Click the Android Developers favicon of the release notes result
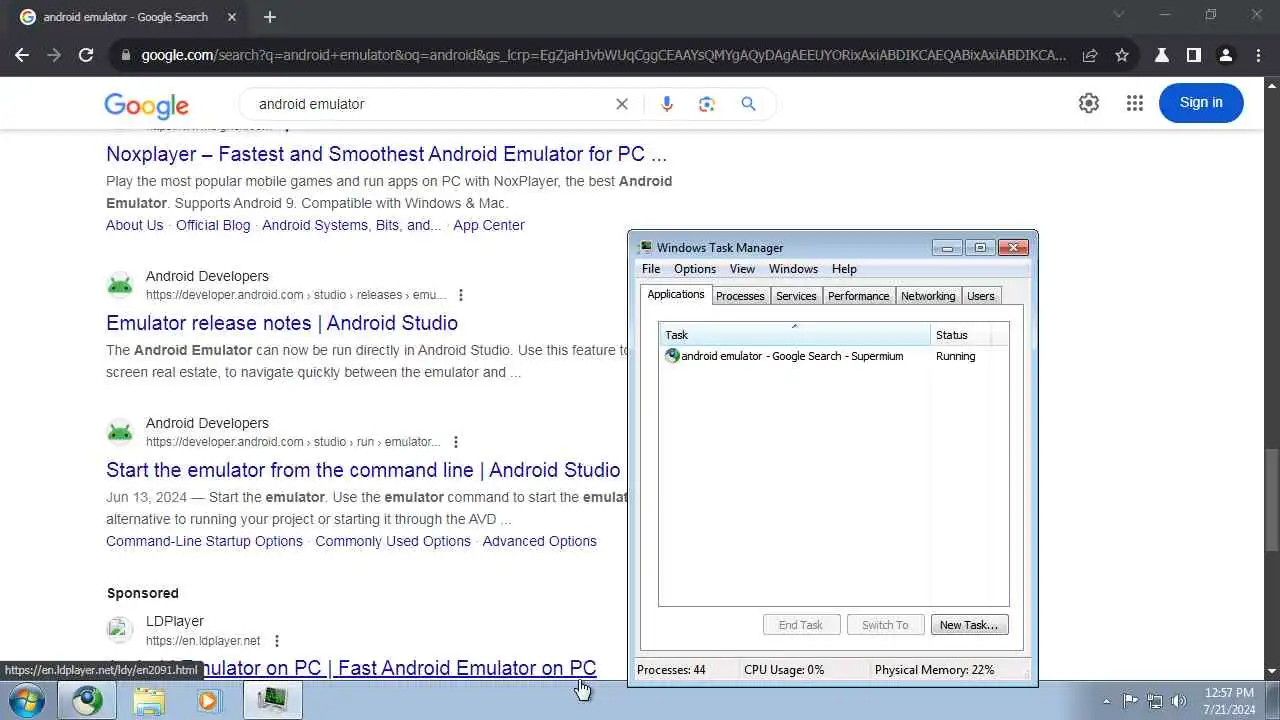Viewport: 1280px width, 720px height. [120, 285]
